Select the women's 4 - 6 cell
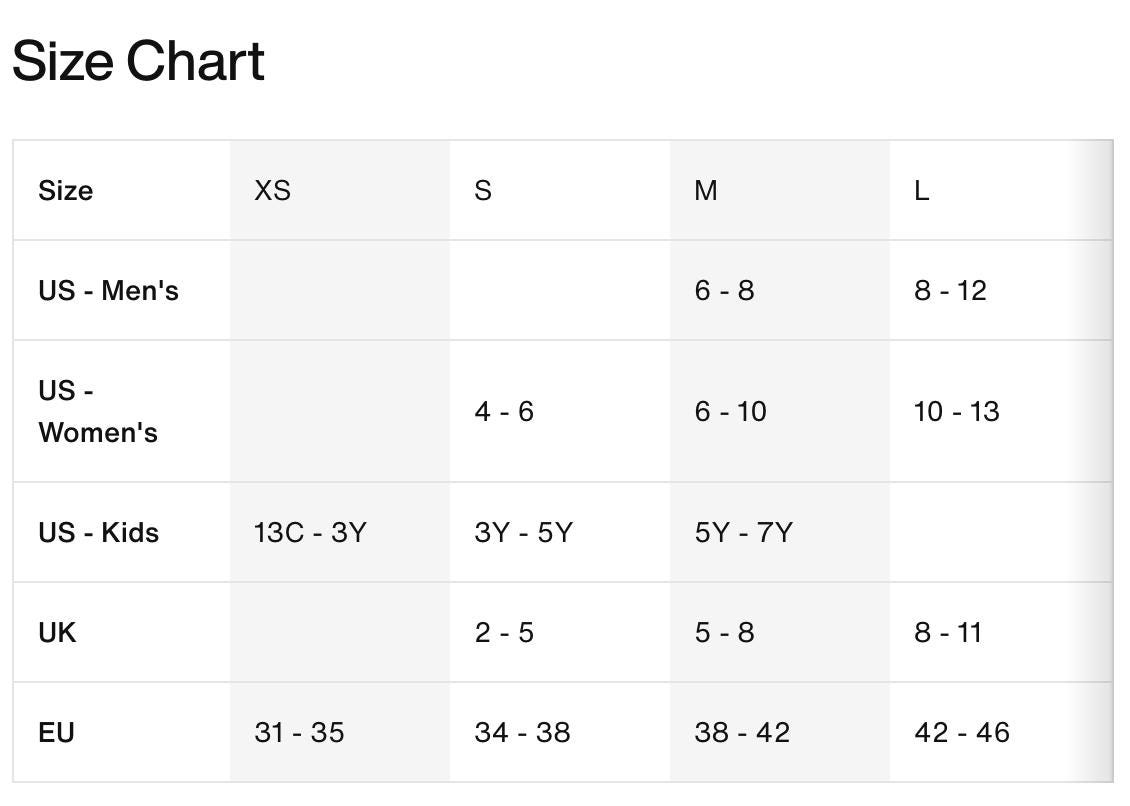1130x806 pixels. [504, 412]
